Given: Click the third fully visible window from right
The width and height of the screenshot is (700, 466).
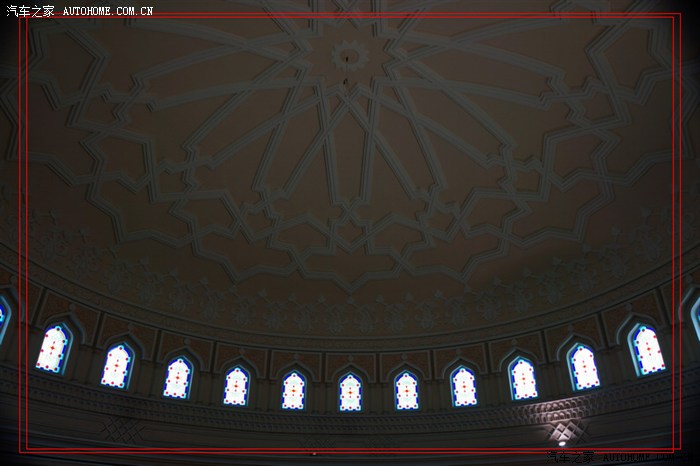Looking at the screenshot, I should tap(522, 378).
